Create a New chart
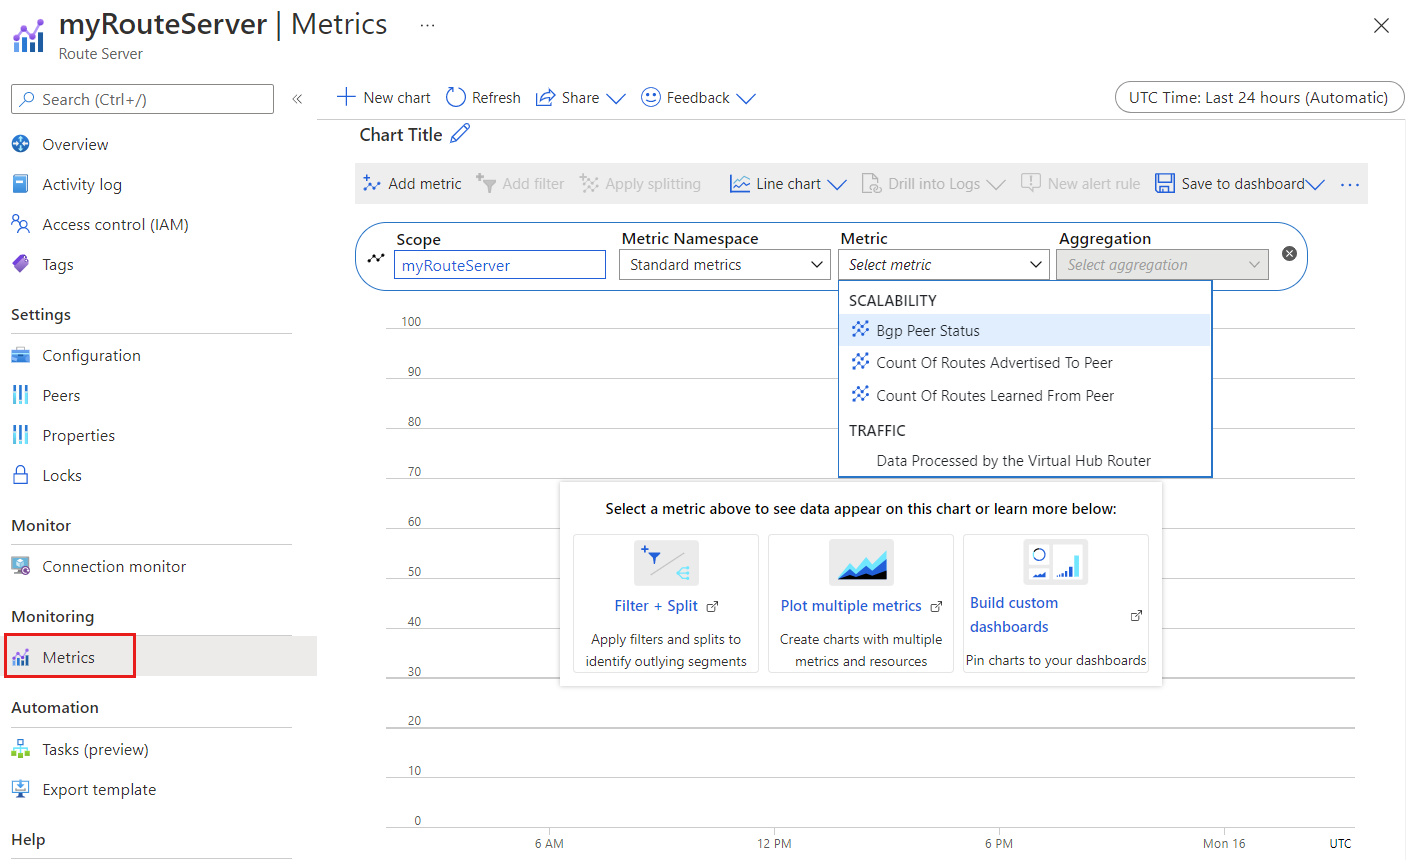Screen dimensions: 1406x866 (383, 97)
